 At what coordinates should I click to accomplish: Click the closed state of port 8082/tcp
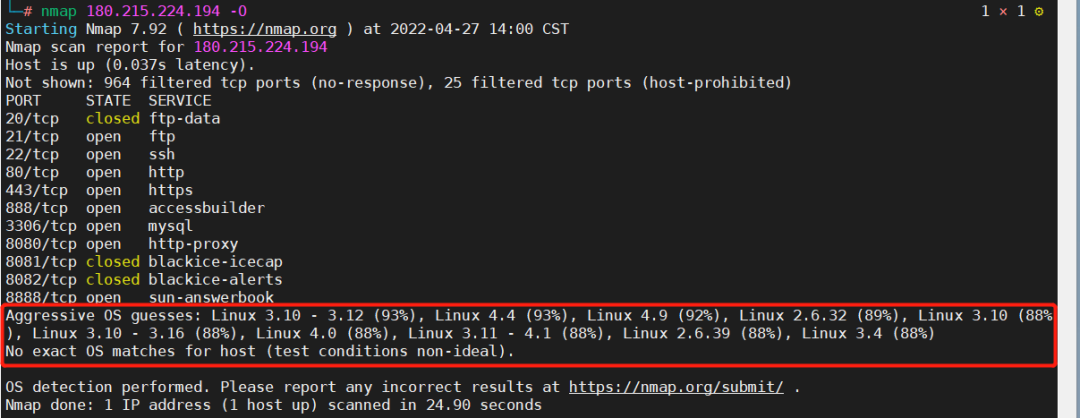pos(113,280)
